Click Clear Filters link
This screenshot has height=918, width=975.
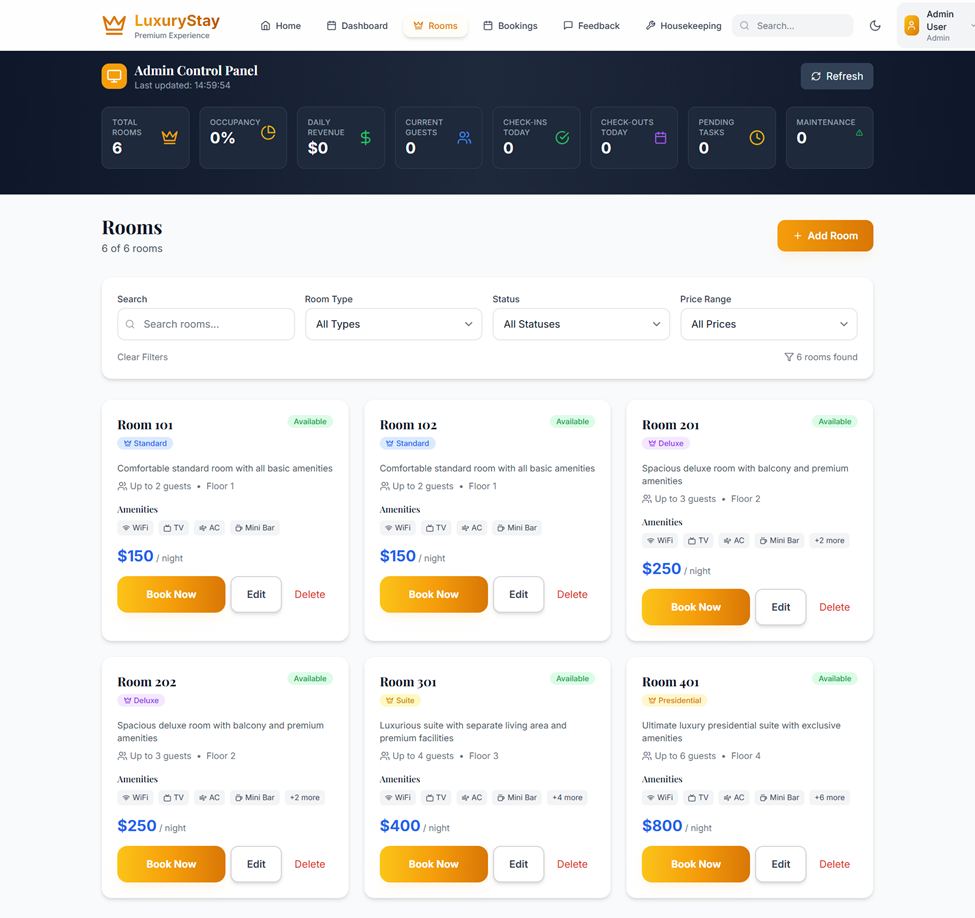coord(142,357)
